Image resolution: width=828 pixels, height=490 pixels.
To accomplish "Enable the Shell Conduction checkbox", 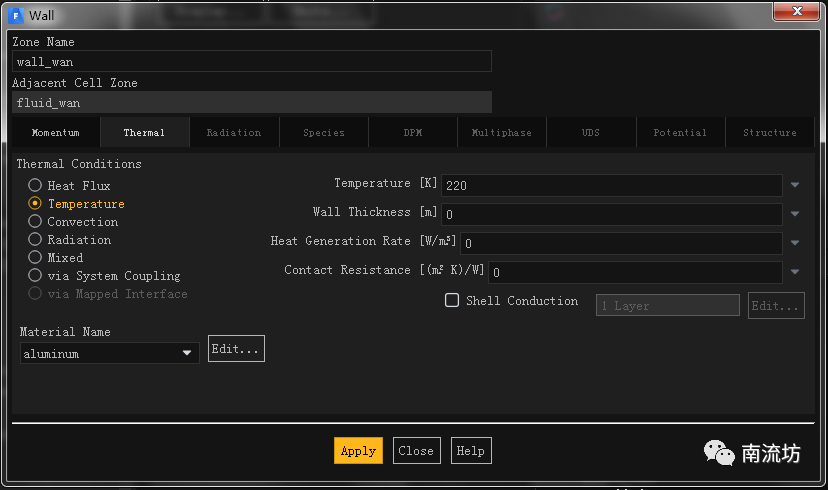I will point(452,301).
